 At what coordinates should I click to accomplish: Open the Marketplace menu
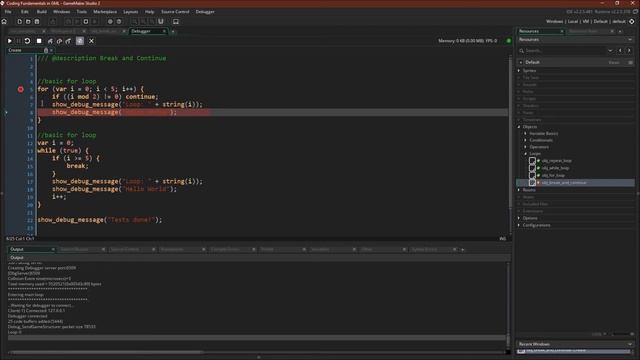(x=105, y=12)
